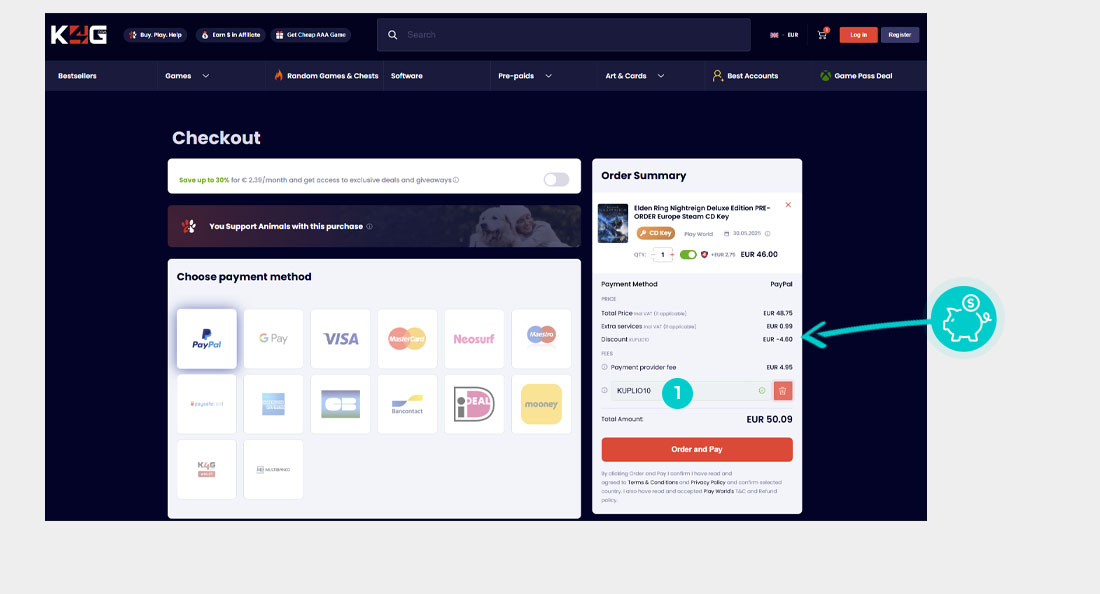Select iDEAL payment option
Screen dimensions: 1100x594
pos(474,404)
